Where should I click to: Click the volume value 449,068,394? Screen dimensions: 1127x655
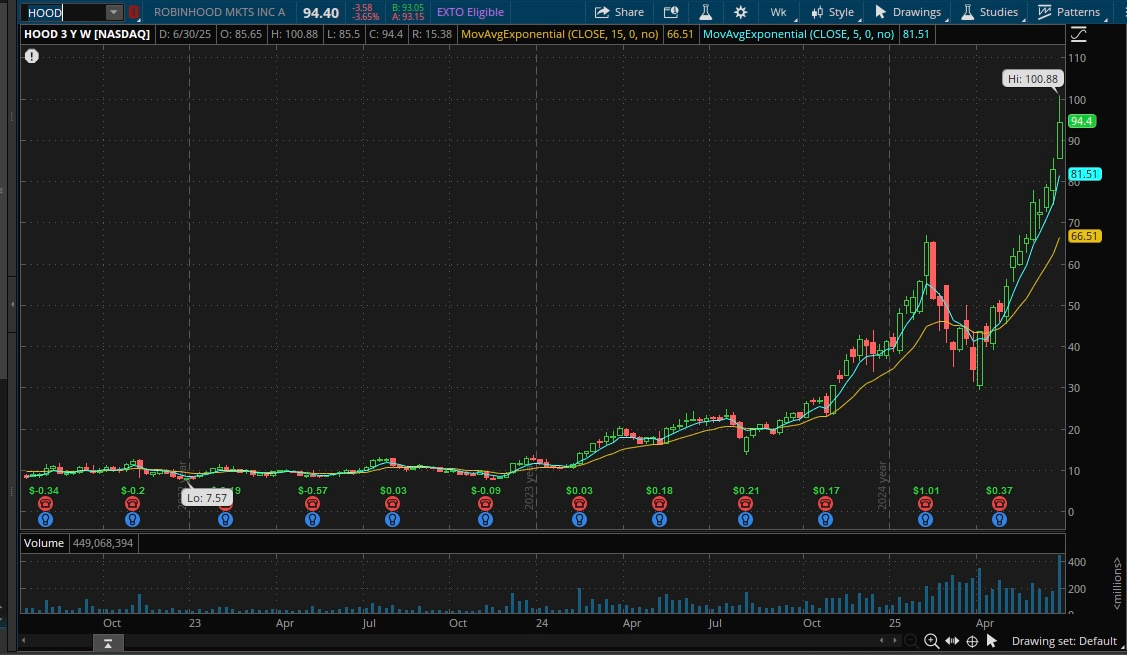pyautogui.click(x=103, y=543)
